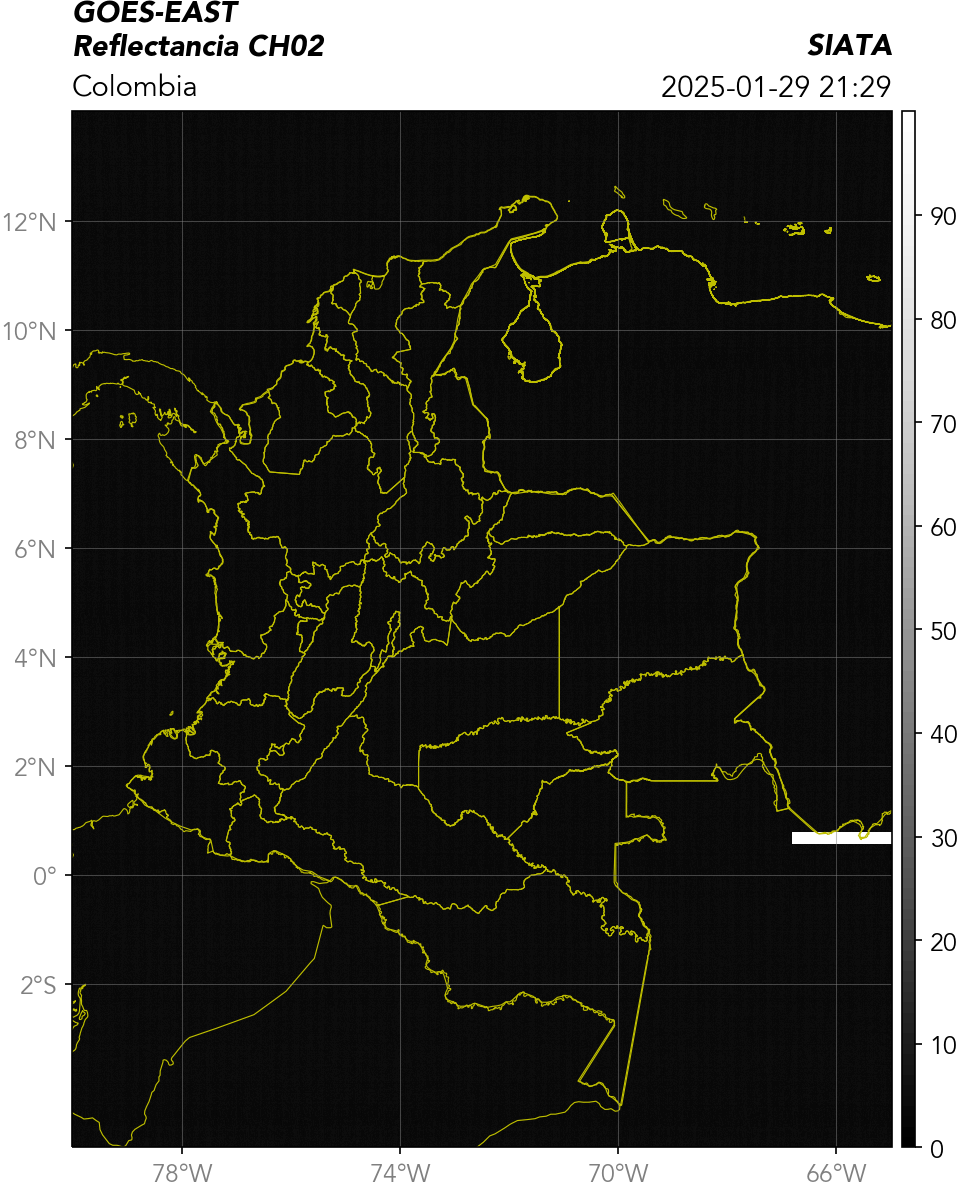Click the 70°W longitude label
Viewport: 957px width, 1188px height.
618,1174
